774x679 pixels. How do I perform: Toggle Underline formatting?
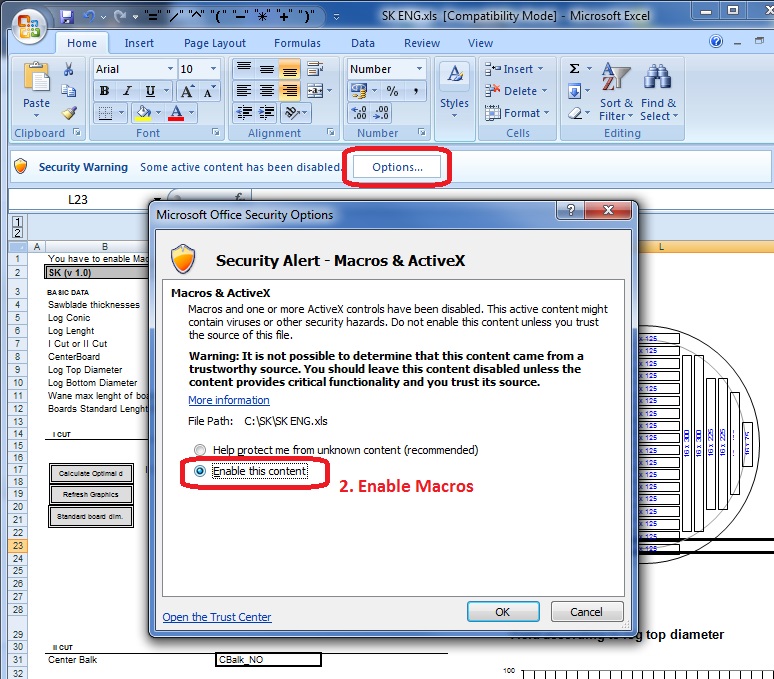click(150, 91)
